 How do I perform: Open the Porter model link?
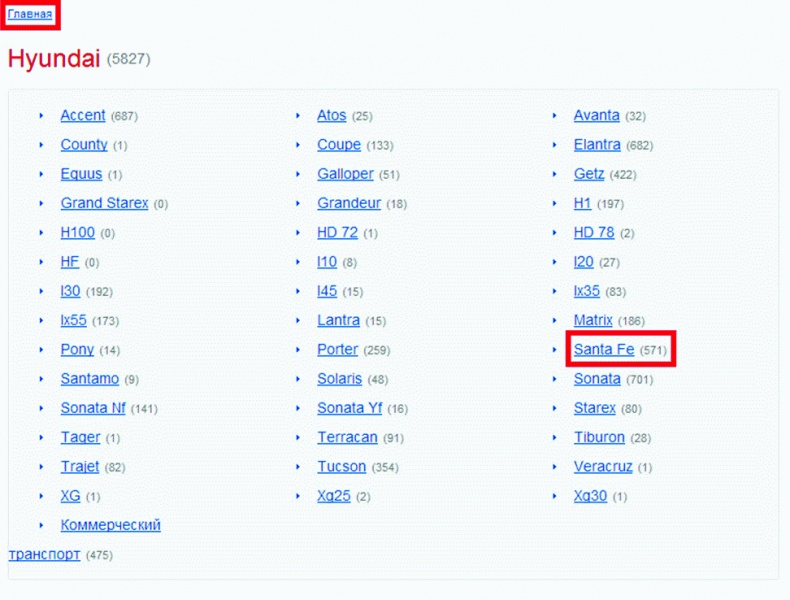(338, 350)
